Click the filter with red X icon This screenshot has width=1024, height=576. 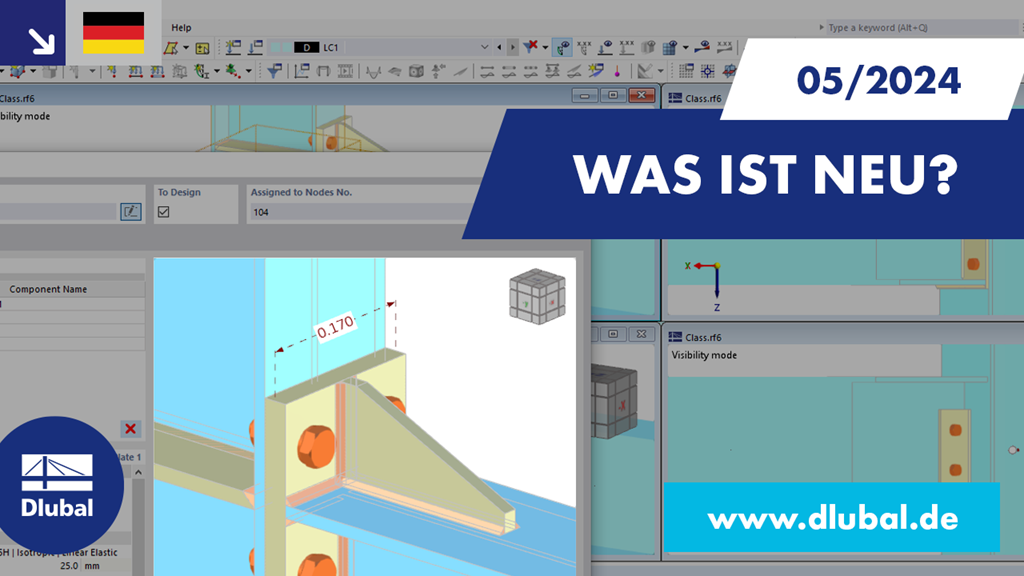point(530,47)
